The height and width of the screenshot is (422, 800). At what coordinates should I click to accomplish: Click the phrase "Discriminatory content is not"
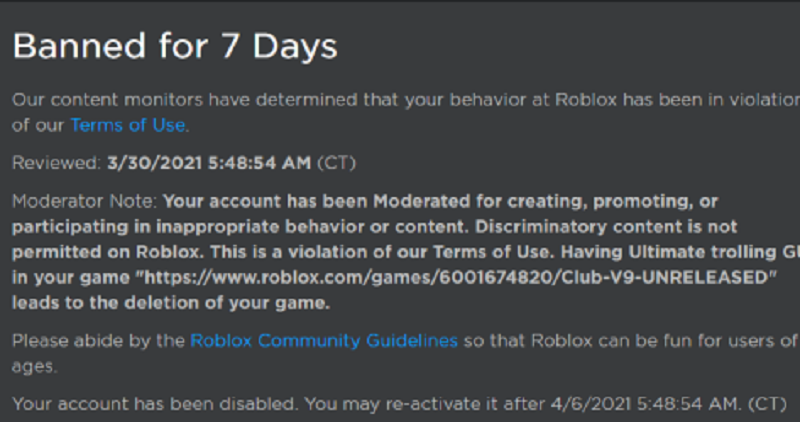coord(606,226)
